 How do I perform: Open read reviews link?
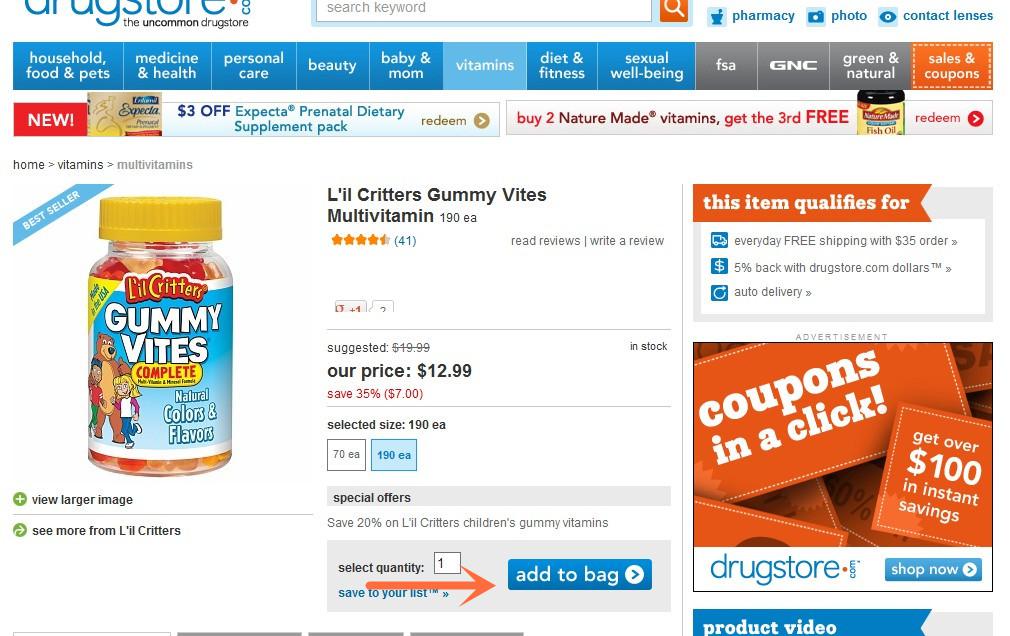545,241
